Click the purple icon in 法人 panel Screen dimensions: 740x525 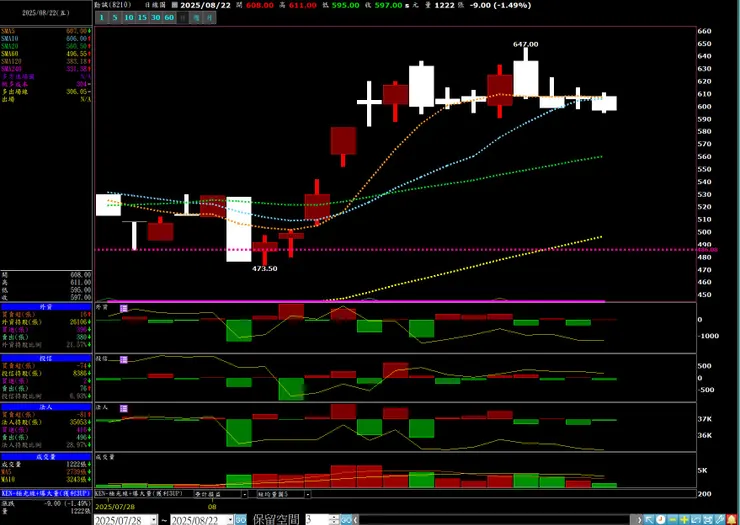tap(124, 408)
